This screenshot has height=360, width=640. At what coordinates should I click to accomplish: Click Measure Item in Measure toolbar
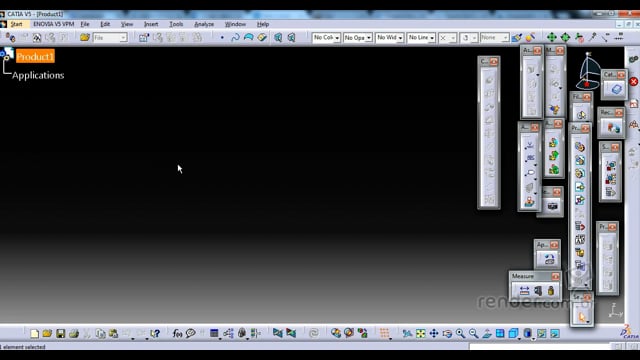[x=538, y=291]
